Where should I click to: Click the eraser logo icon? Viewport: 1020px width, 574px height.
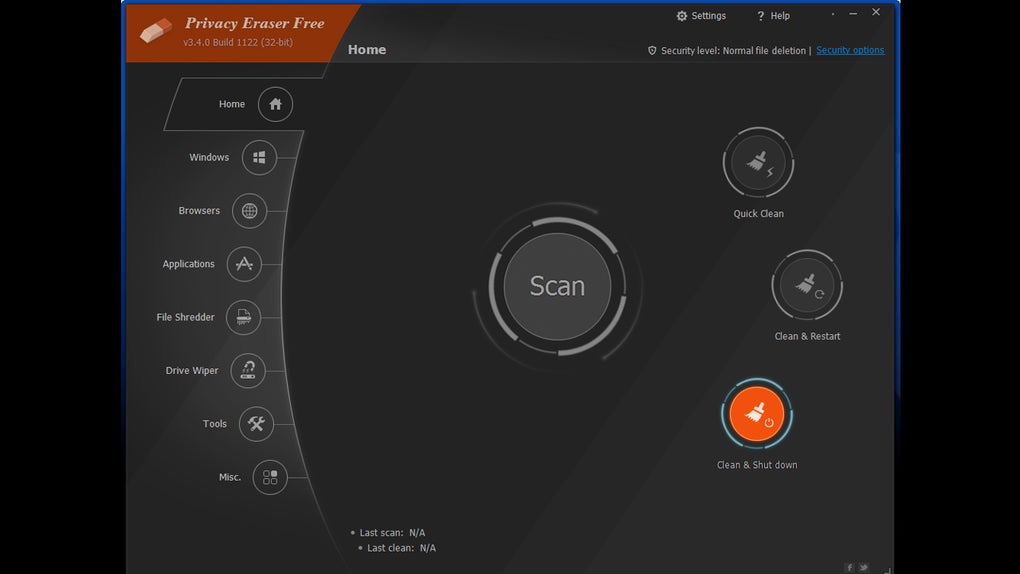(156, 30)
